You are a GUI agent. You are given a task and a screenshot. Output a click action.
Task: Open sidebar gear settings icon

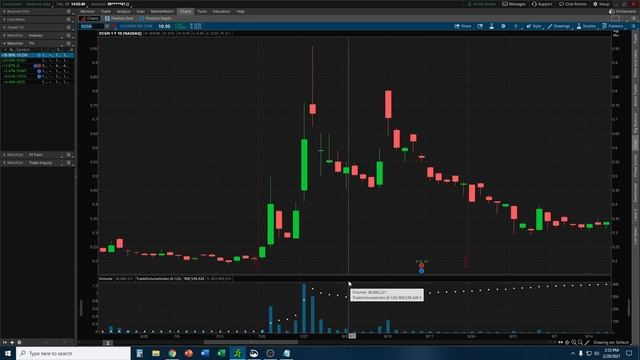tap(19, 342)
